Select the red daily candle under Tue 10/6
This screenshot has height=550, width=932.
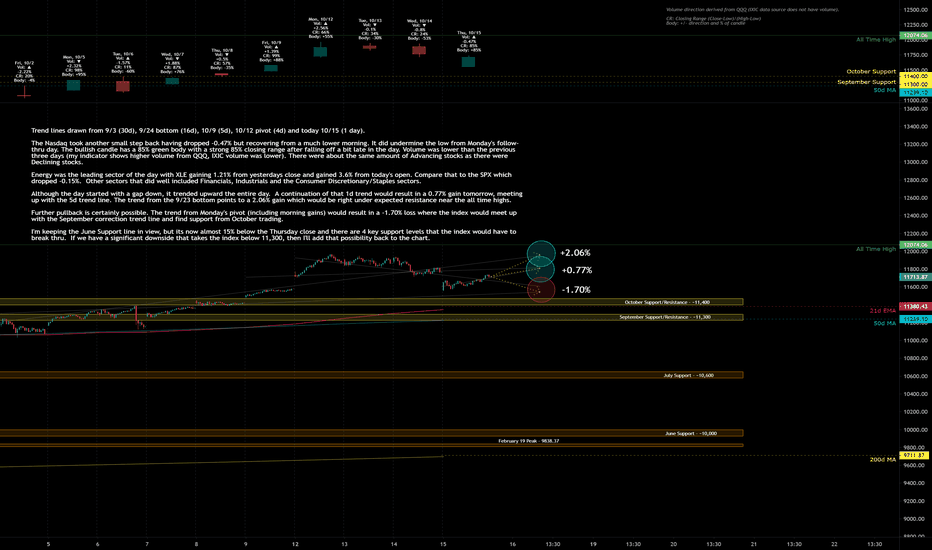(123, 86)
